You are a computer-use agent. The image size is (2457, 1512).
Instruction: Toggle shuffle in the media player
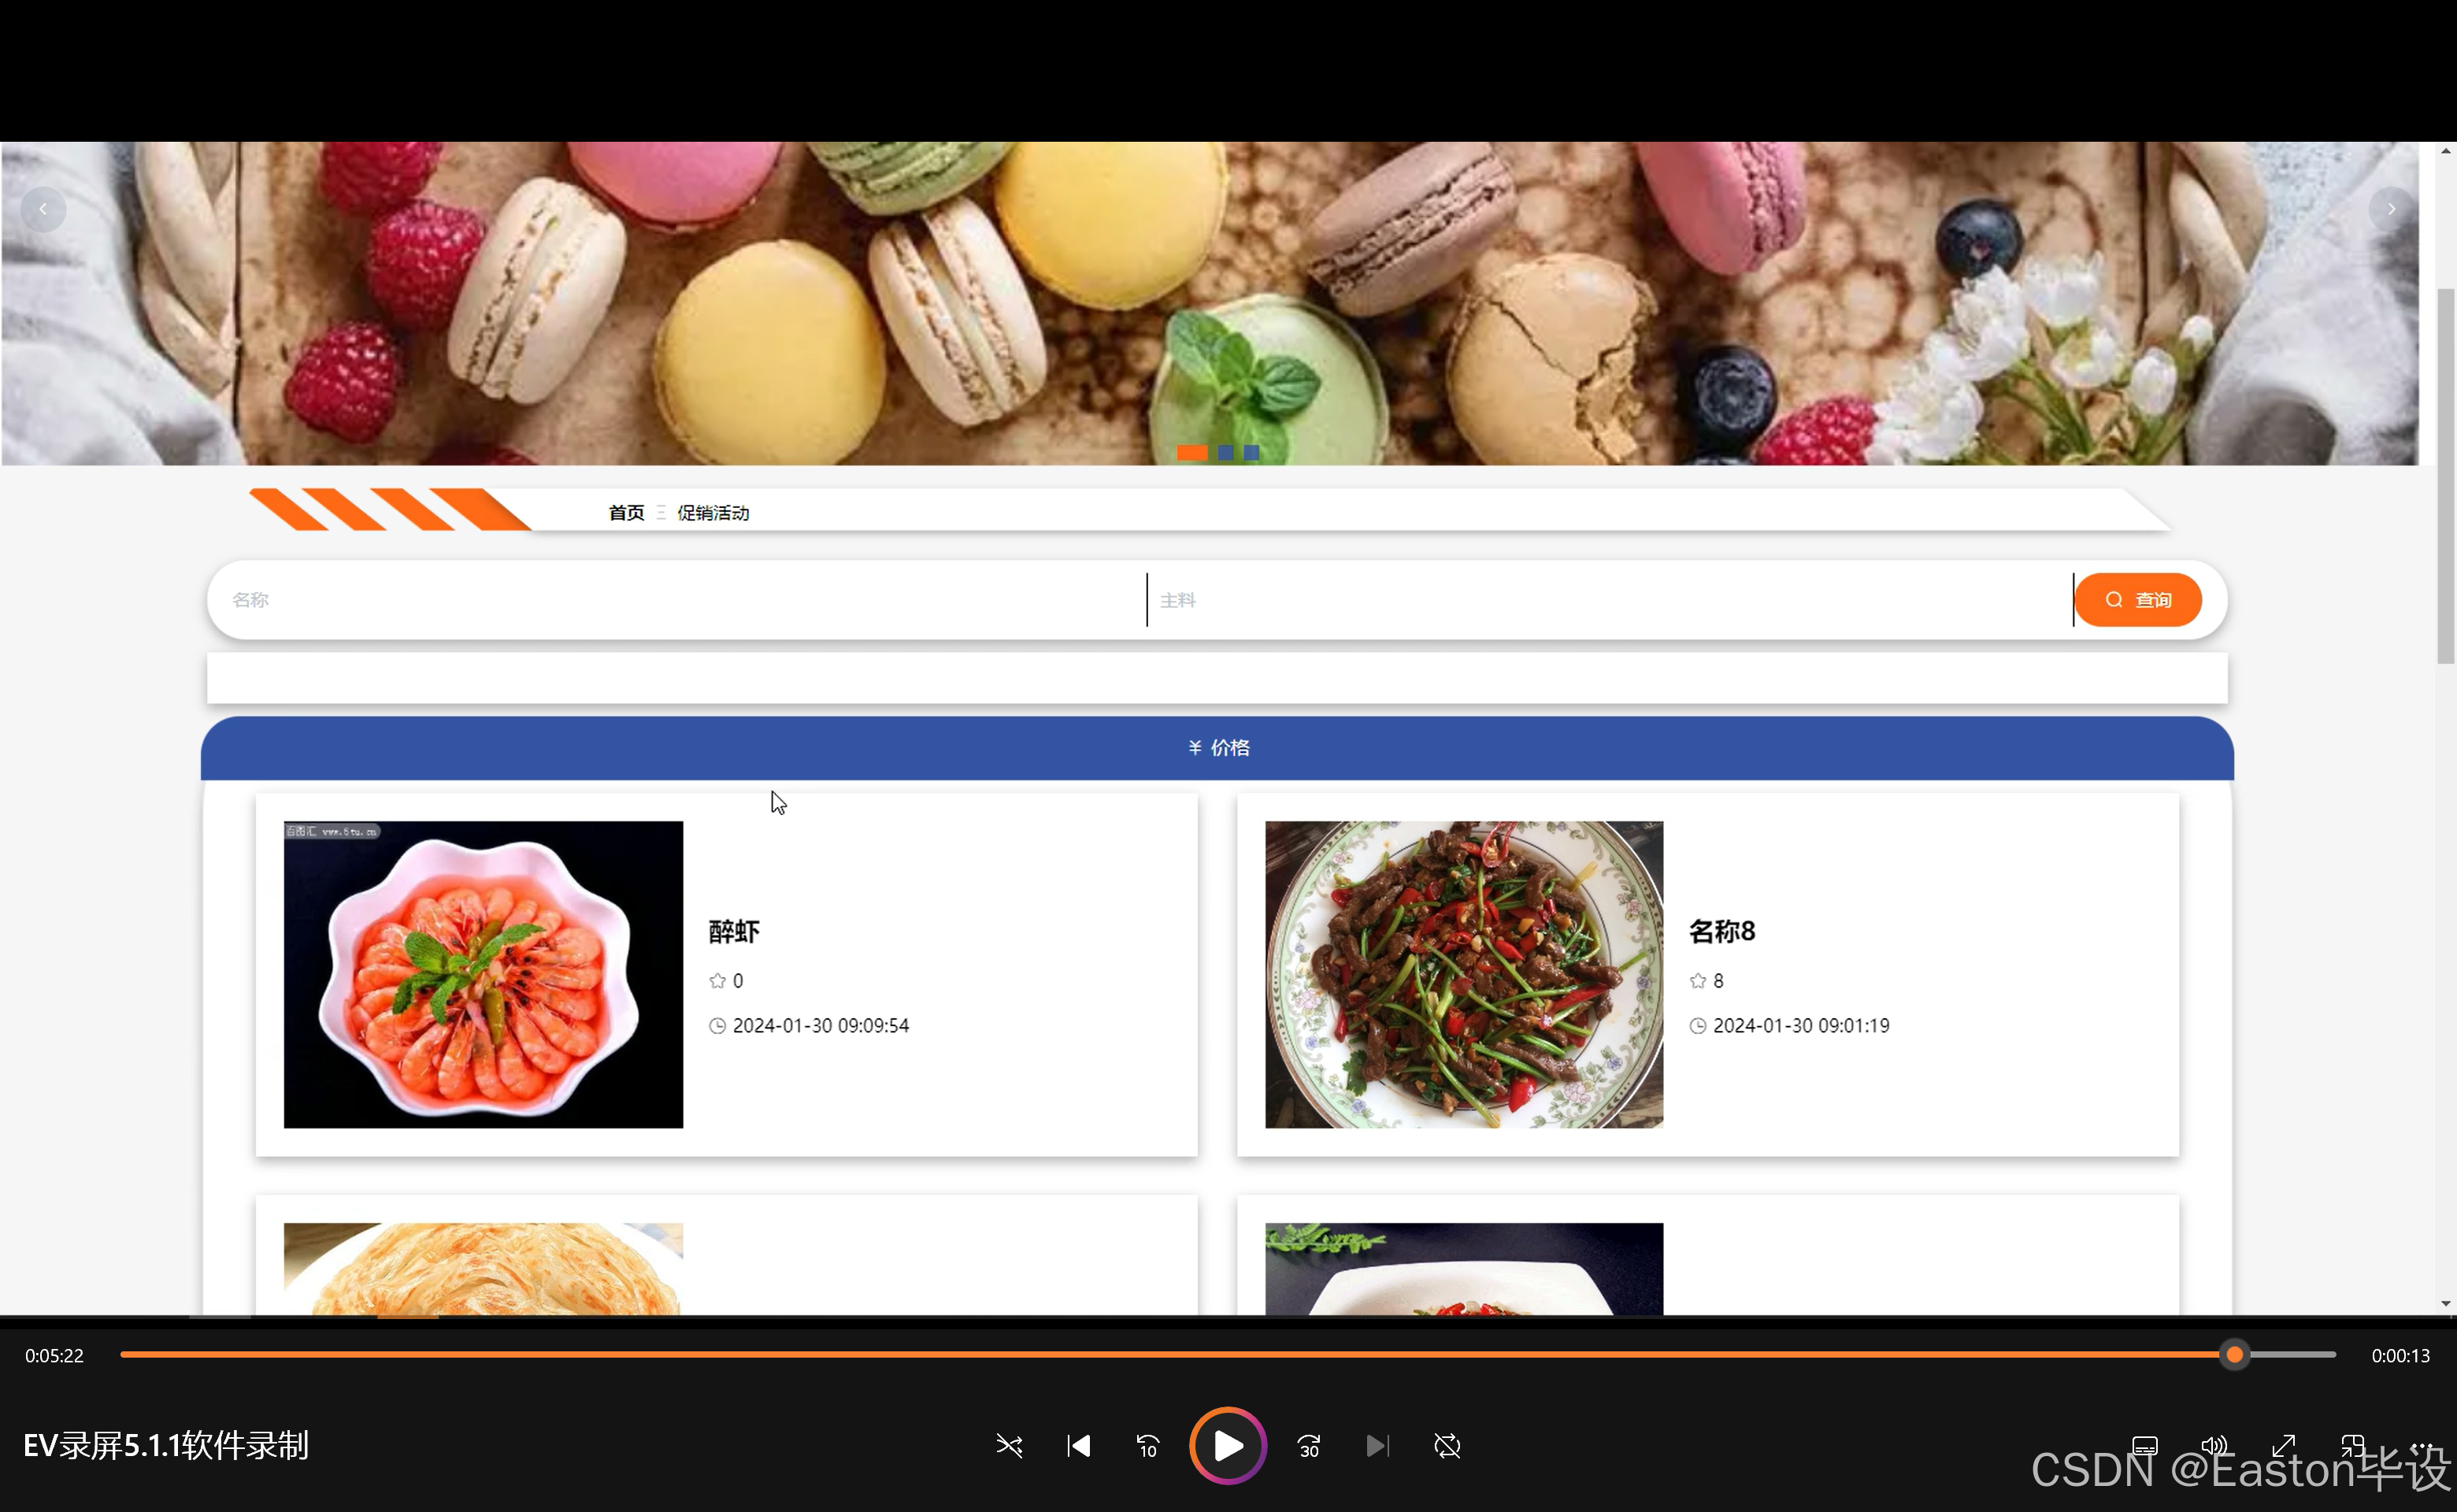(x=1009, y=1445)
